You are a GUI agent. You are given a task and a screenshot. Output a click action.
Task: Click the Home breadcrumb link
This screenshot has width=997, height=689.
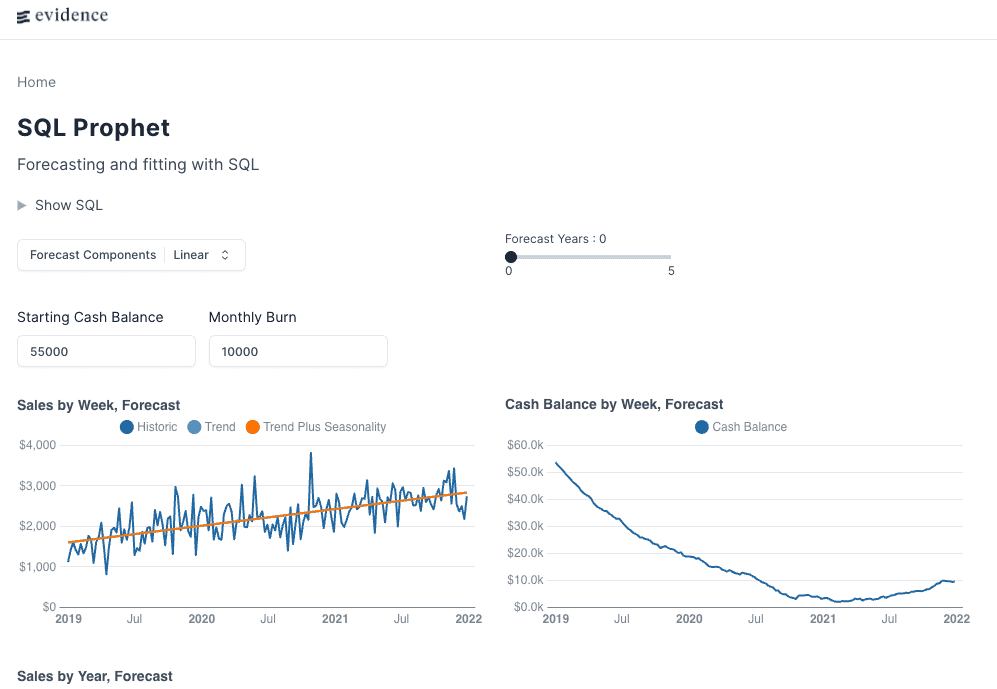pyautogui.click(x=36, y=82)
